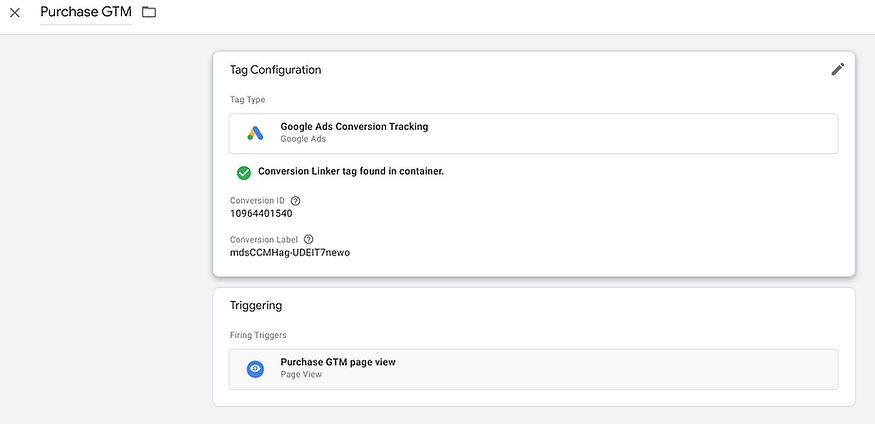875x424 pixels.
Task: Click the pencil edit icon in Tag Configuration
Action: point(838,69)
